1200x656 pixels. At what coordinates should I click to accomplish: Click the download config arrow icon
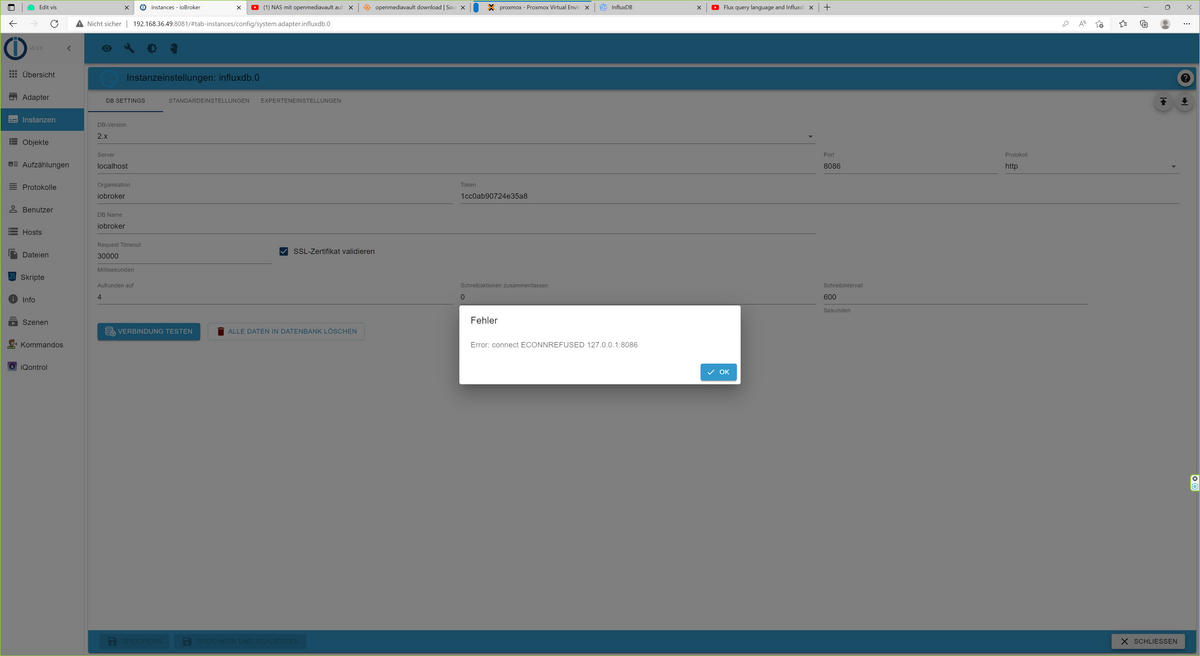1185,101
